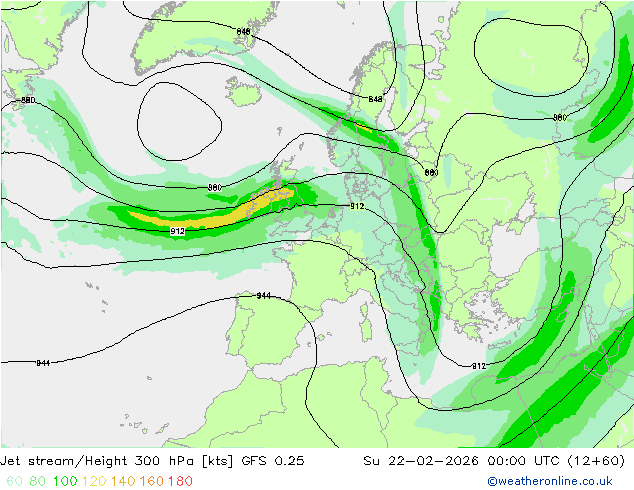Click the 912 contour label in the Mediterranean
The width and height of the screenshot is (634, 490).
[x=479, y=366]
